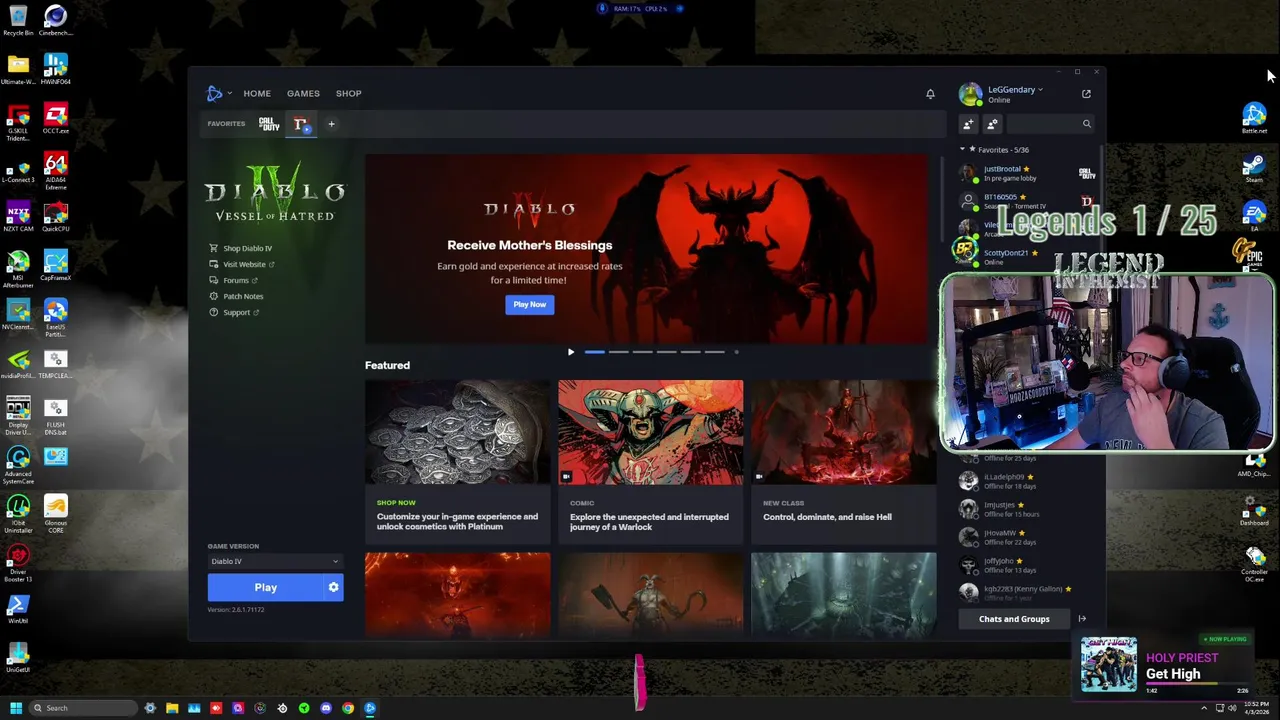Toggle the banner carousel autoplay
This screenshot has height=720, width=1280.
tap(571, 352)
